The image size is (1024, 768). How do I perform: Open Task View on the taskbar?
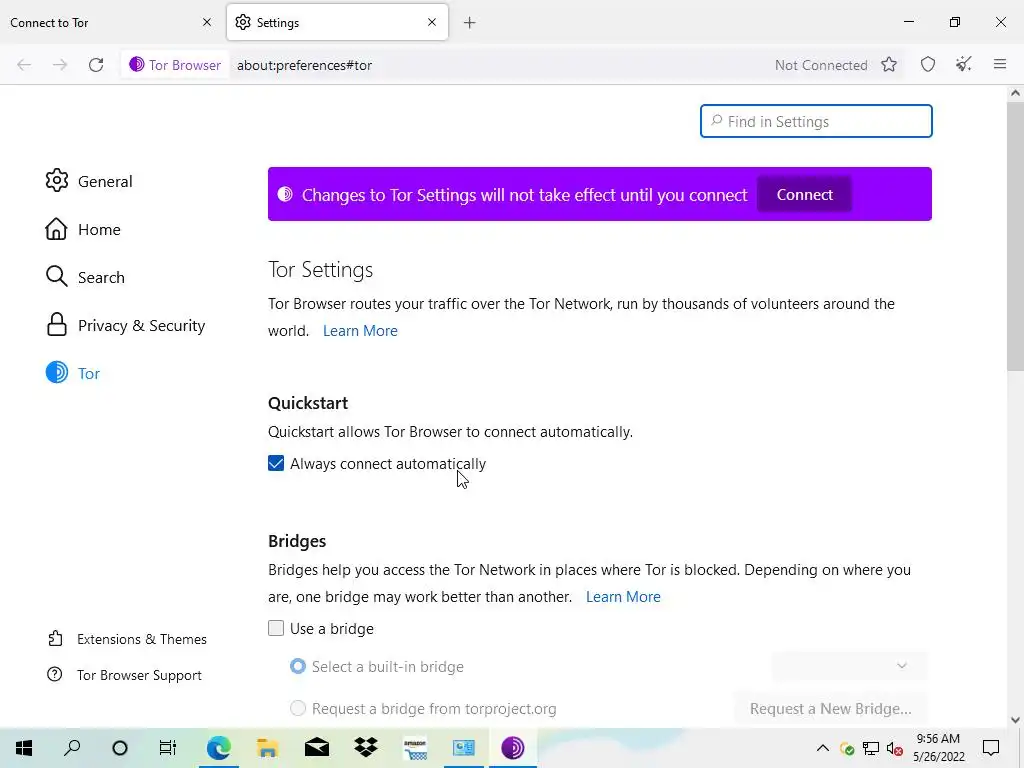click(168, 748)
